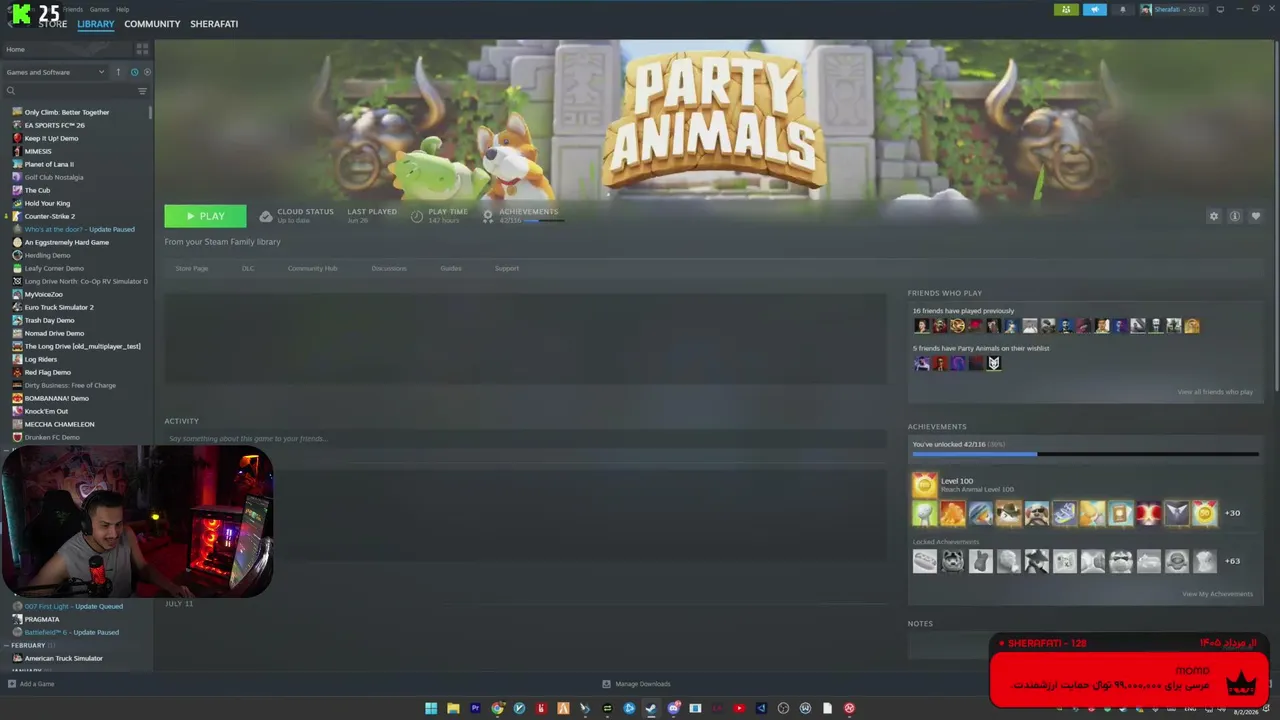
Task: Toggle the ready-to-play filter icon
Action: tap(147, 72)
